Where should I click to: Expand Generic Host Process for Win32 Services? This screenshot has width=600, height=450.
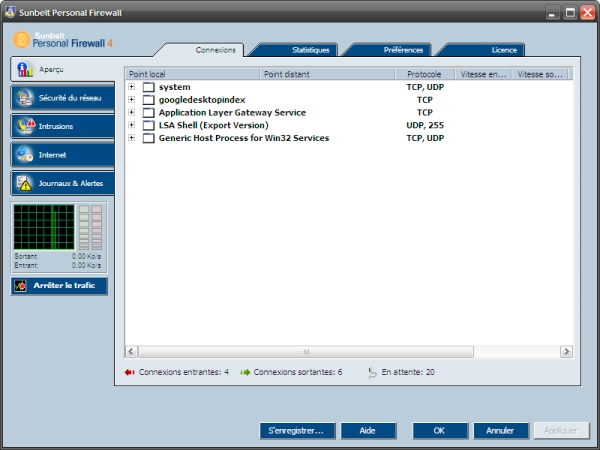[132, 138]
